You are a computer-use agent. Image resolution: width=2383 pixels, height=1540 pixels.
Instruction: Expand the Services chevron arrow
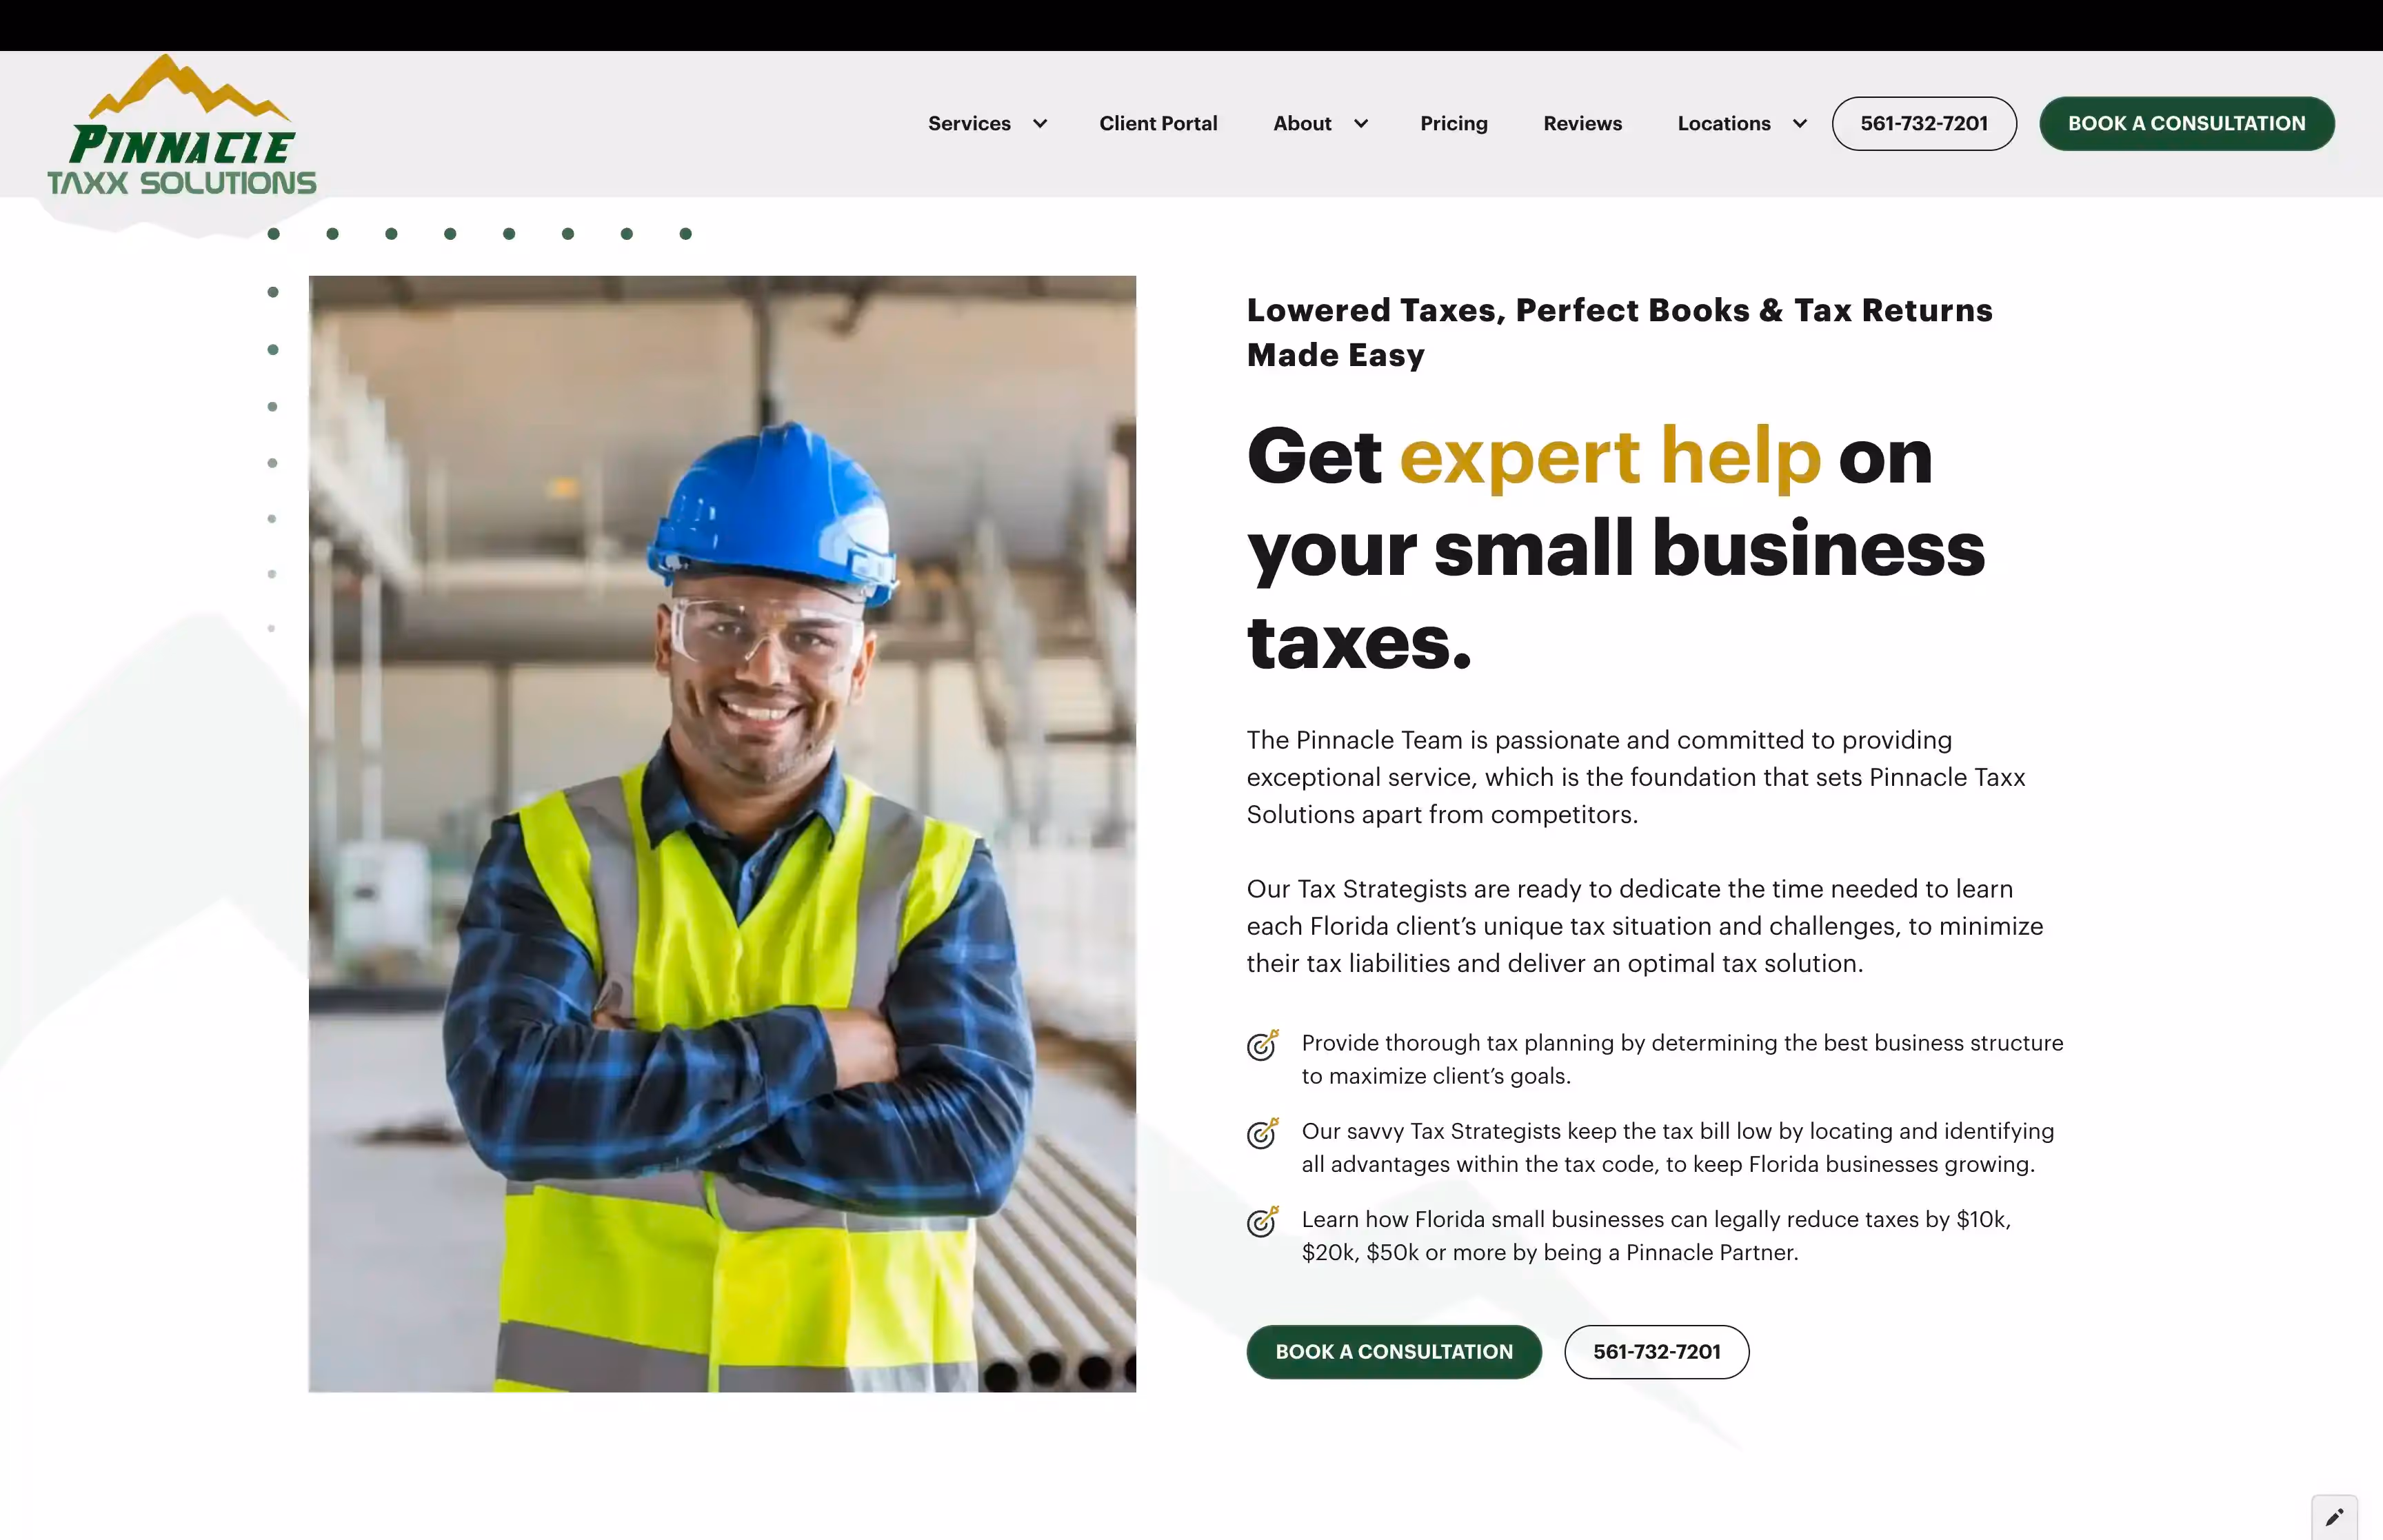pos(1040,124)
